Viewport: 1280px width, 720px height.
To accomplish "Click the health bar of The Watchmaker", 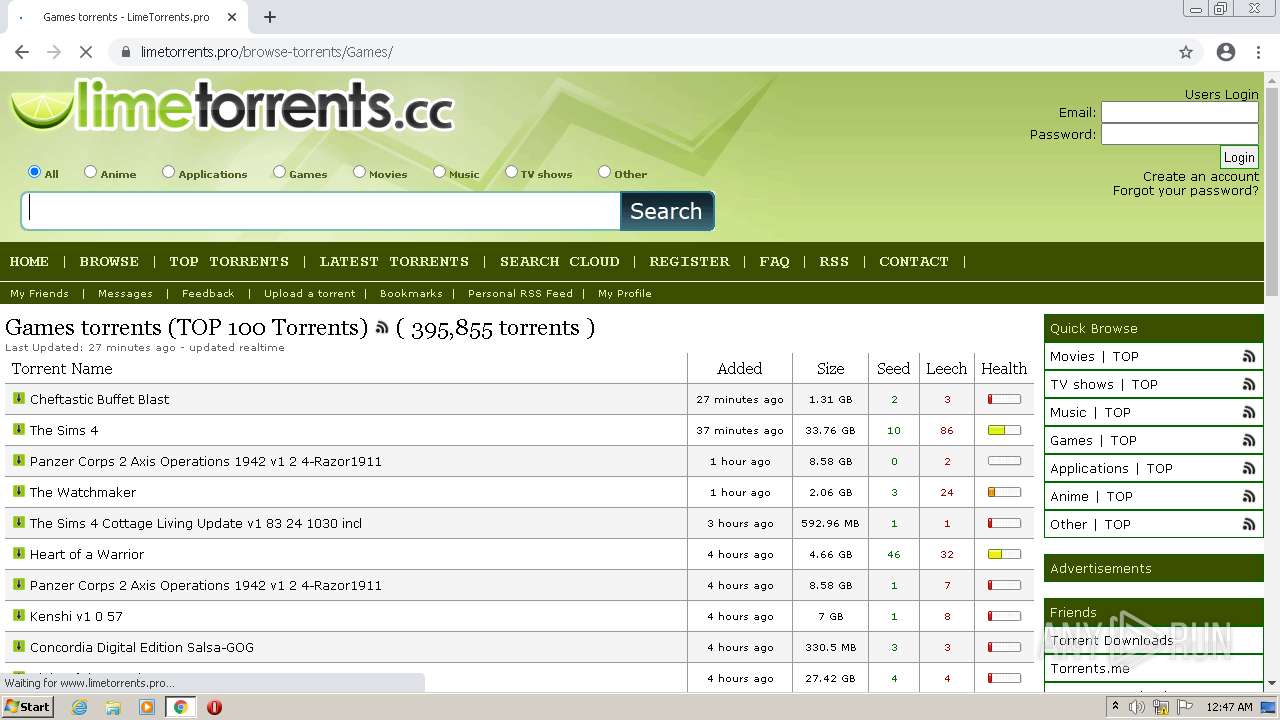I will [x=1004, y=492].
